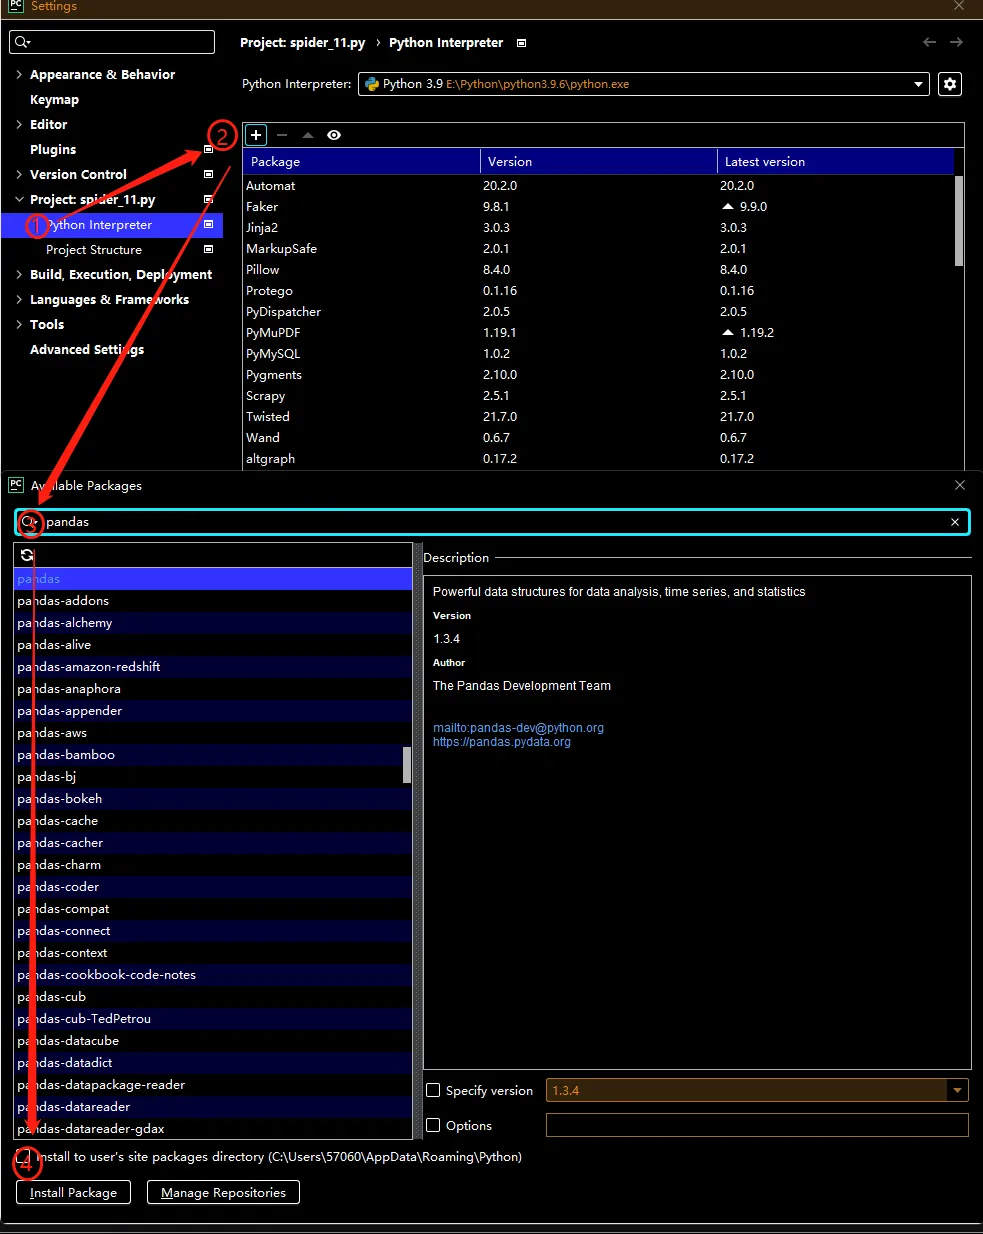
Task: Expand the Editor settings section
Action: (x=19, y=124)
